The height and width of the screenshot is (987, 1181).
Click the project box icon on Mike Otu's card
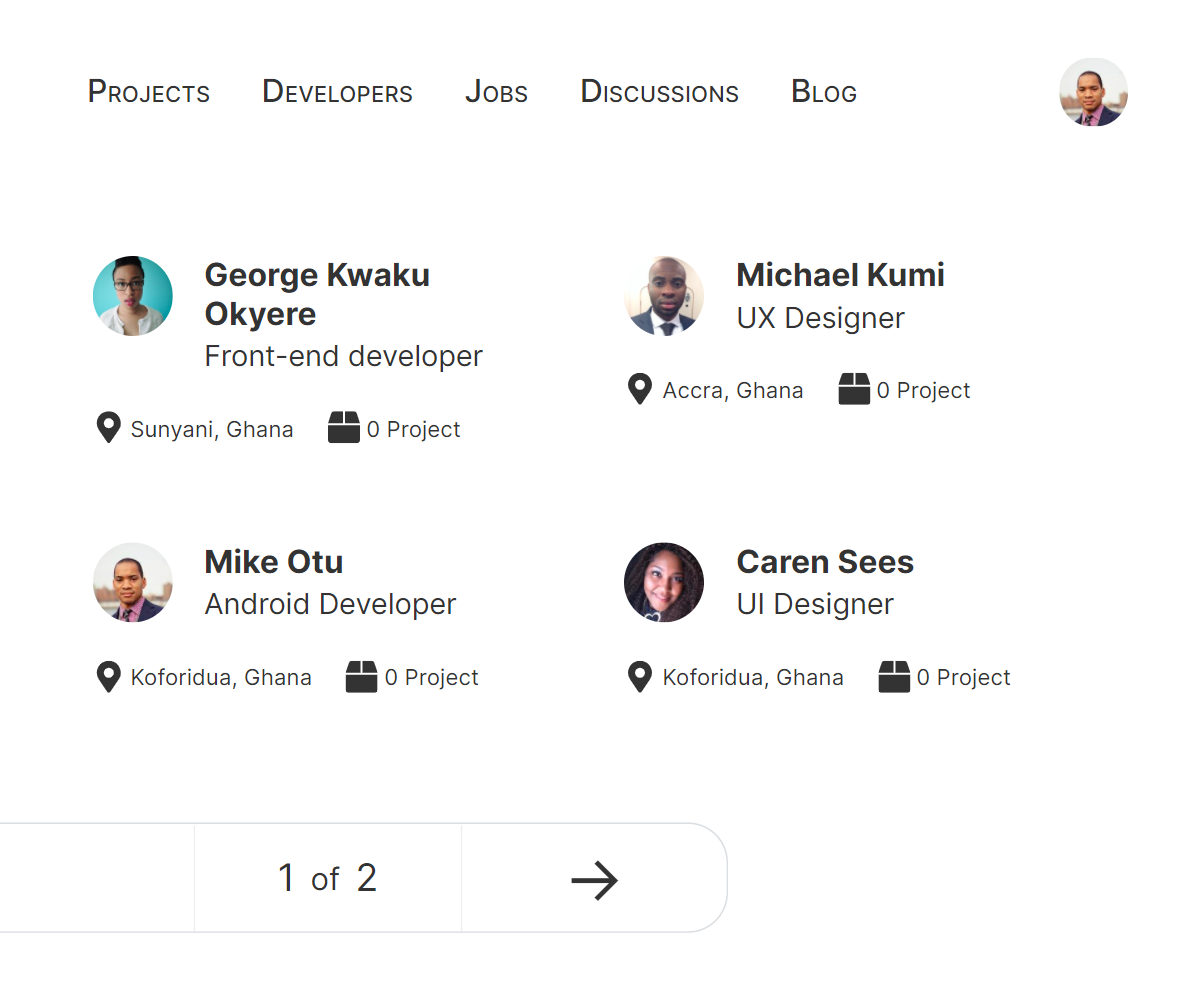[x=361, y=677]
